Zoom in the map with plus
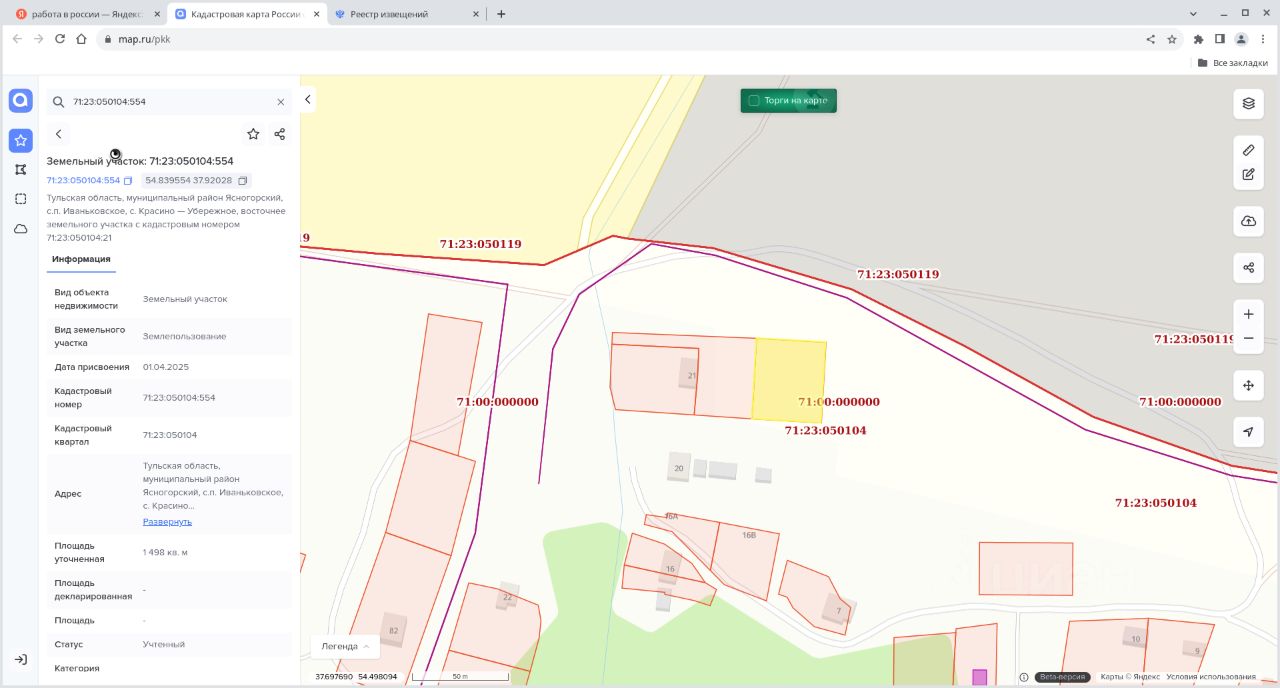1280x688 pixels. [x=1248, y=314]
